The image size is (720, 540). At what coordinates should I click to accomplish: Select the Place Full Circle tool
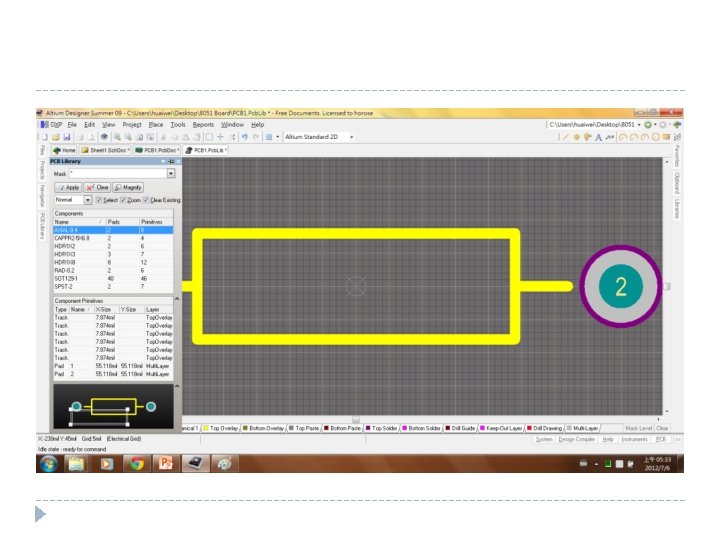point(656,137)
